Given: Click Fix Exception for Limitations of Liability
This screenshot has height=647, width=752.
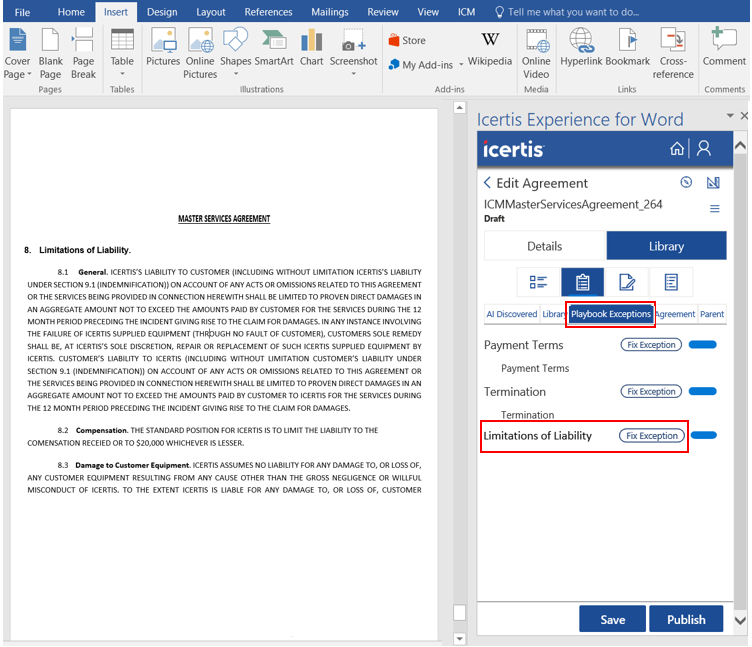Looking at the screenshot, I should pos(652,436).
